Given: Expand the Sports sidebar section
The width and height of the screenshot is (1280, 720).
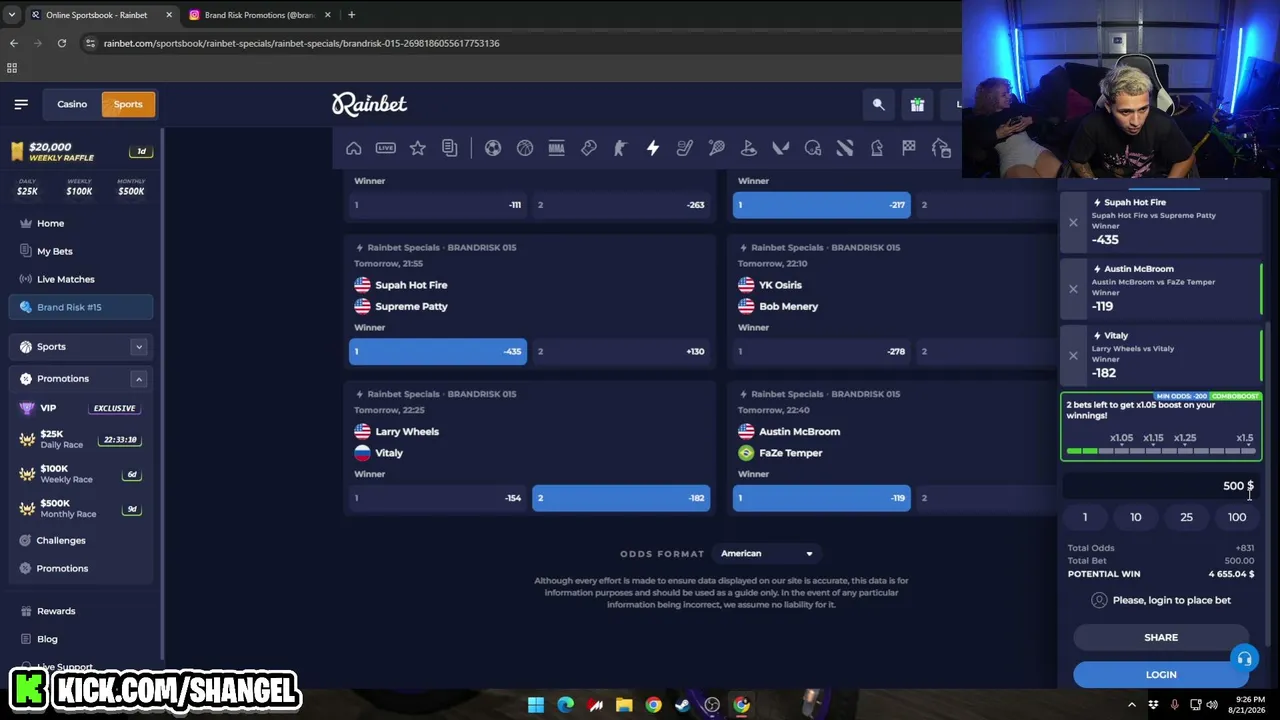Looking at the screenshot, I should 139,347.
